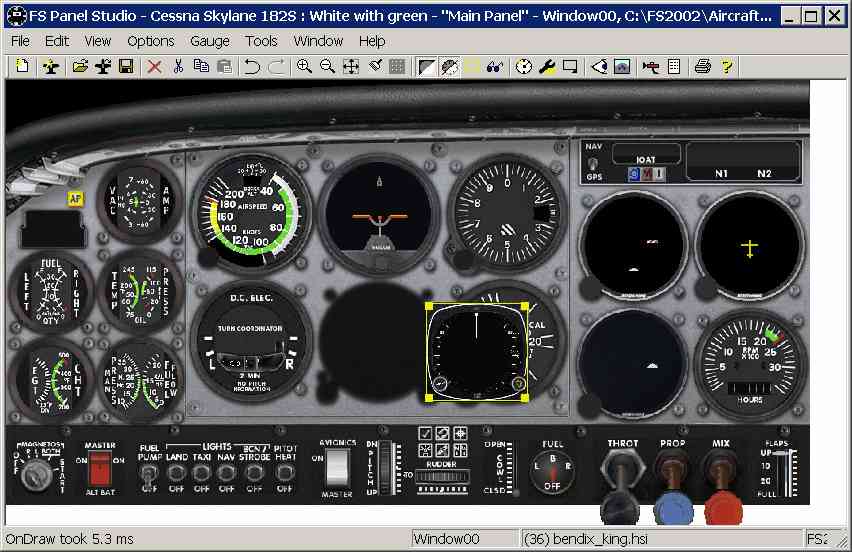Click the binoculars toolbar icon
Image resolution: width=852 pixels, height=552 pixels.
pos(494,66)
